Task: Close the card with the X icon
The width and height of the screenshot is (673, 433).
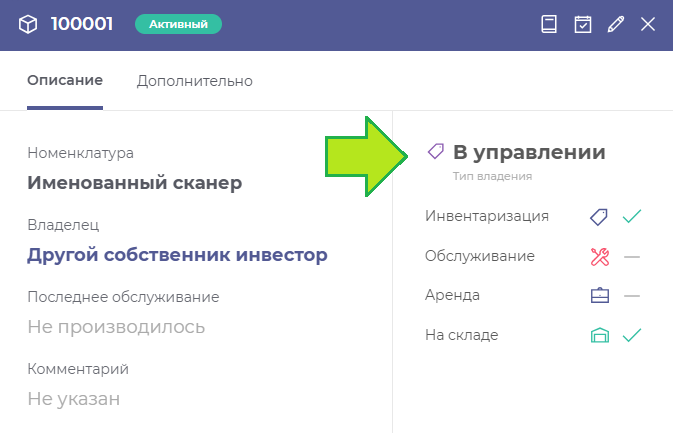Action: (648, 25)
